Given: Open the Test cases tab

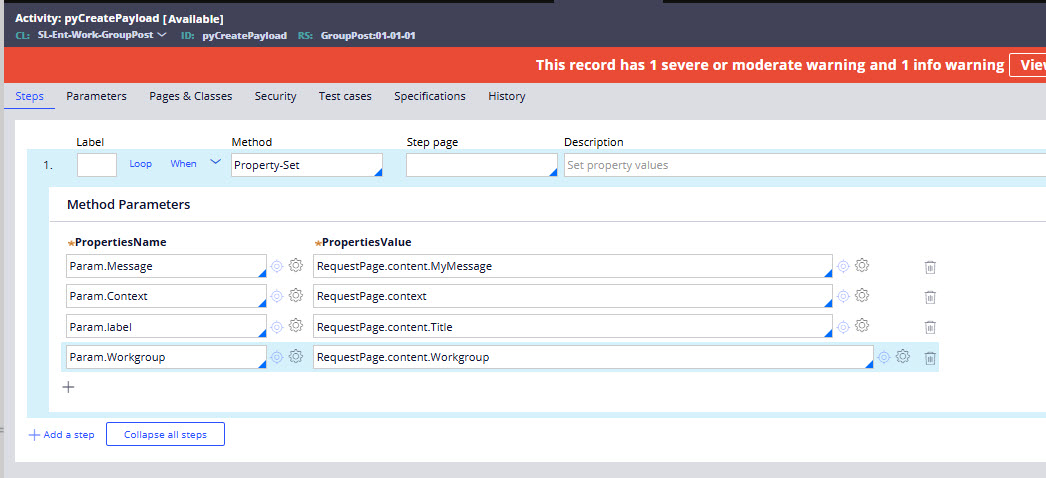Looking at the screenshot, I should point(345,96).
